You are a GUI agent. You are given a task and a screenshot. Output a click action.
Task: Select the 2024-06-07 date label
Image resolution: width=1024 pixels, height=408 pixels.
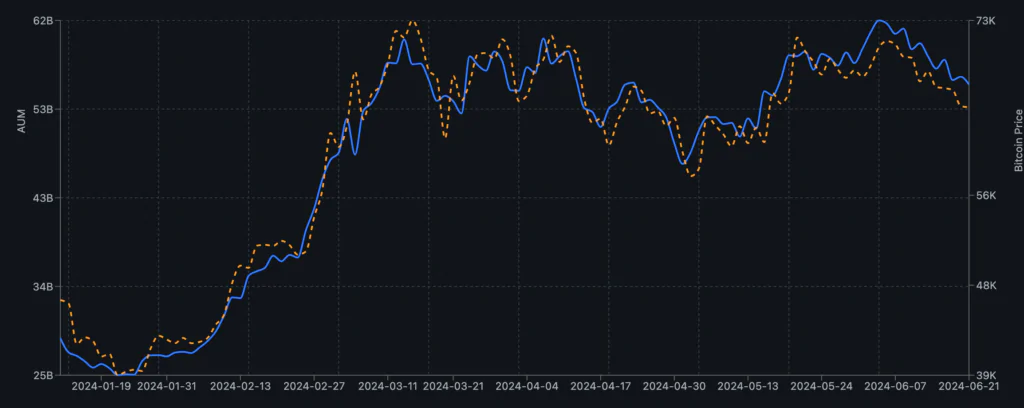pyautogui.click(x=895, y=385)
